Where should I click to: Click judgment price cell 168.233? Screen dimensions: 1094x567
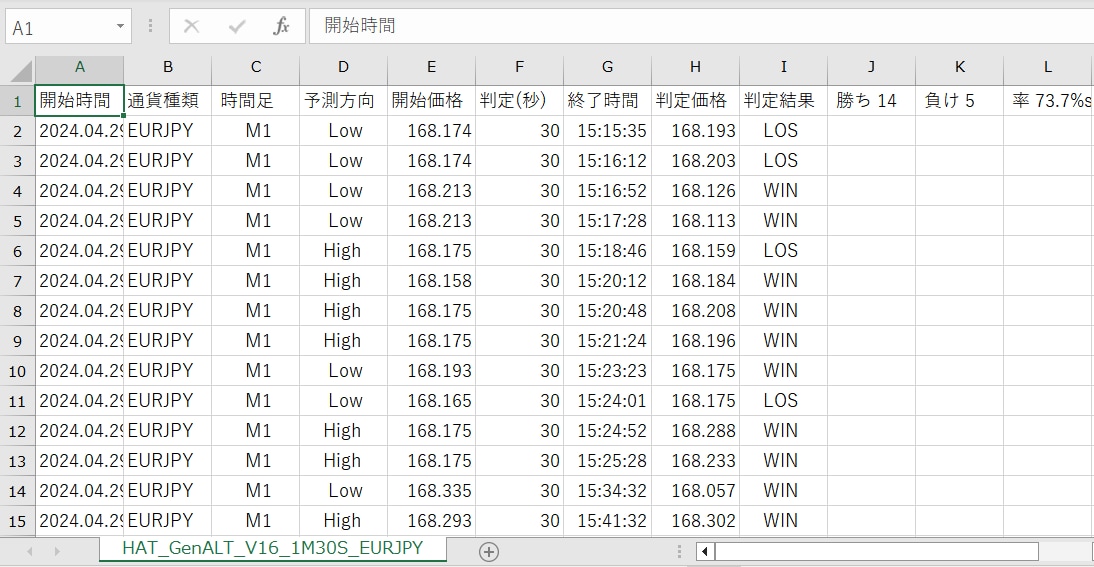(x=695, y=460)
